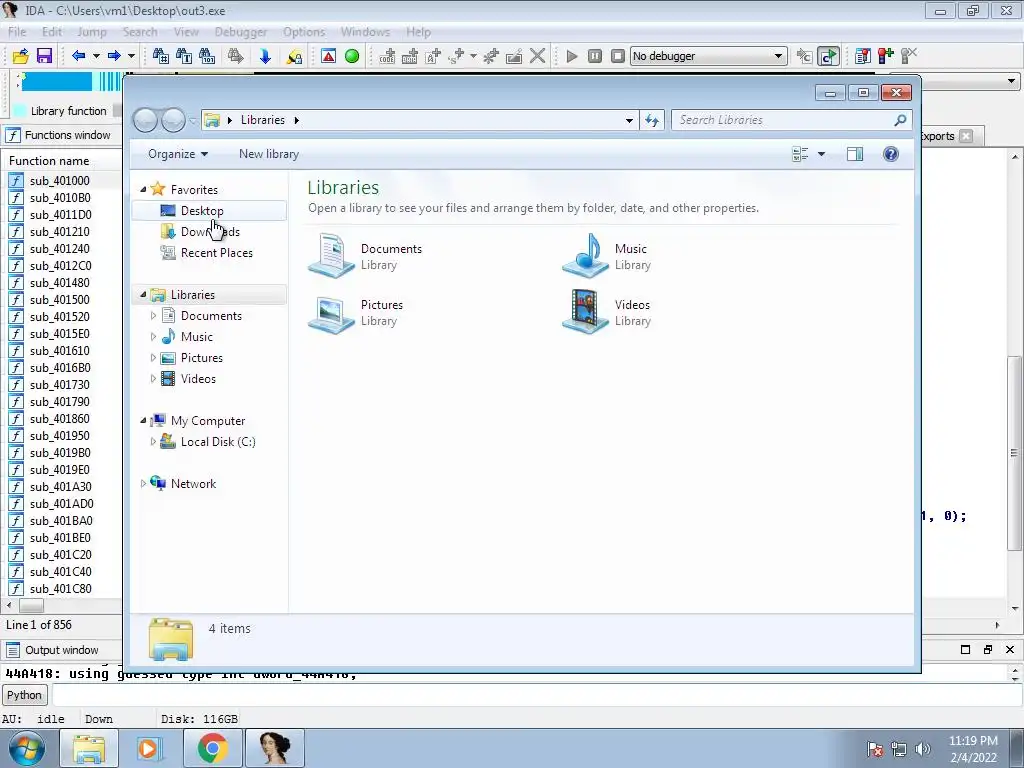Click the Start process play button
The width and height of the screenshot is (1024, 768).
point(571,56)
